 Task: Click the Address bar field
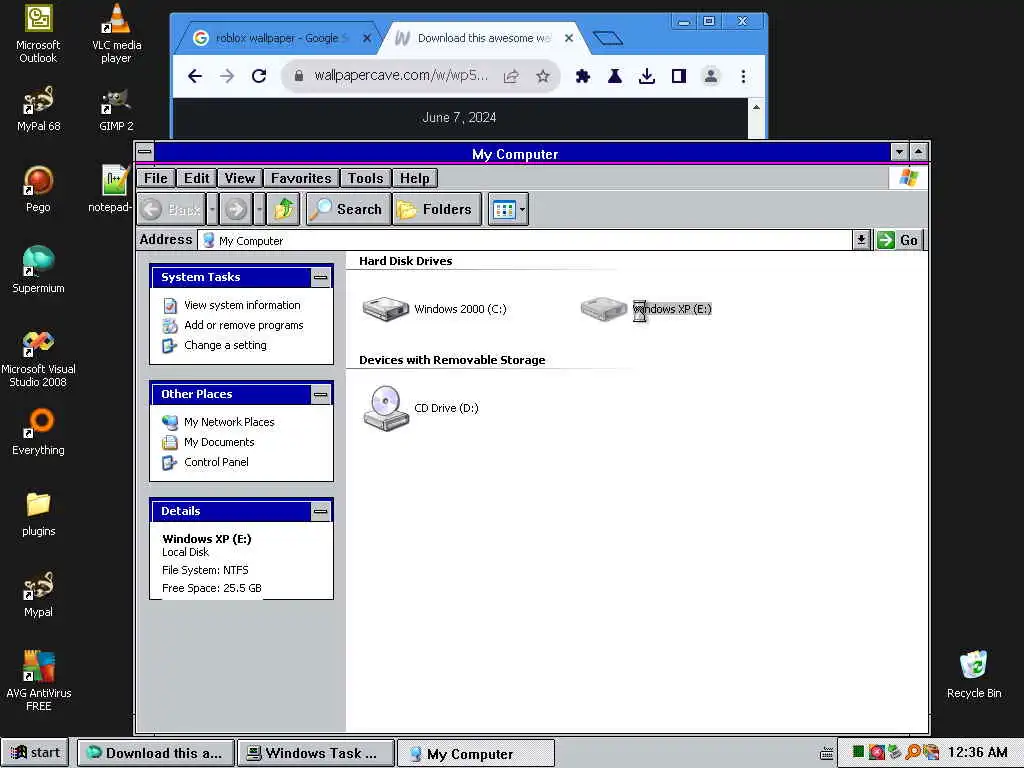[x=526, y=240]
